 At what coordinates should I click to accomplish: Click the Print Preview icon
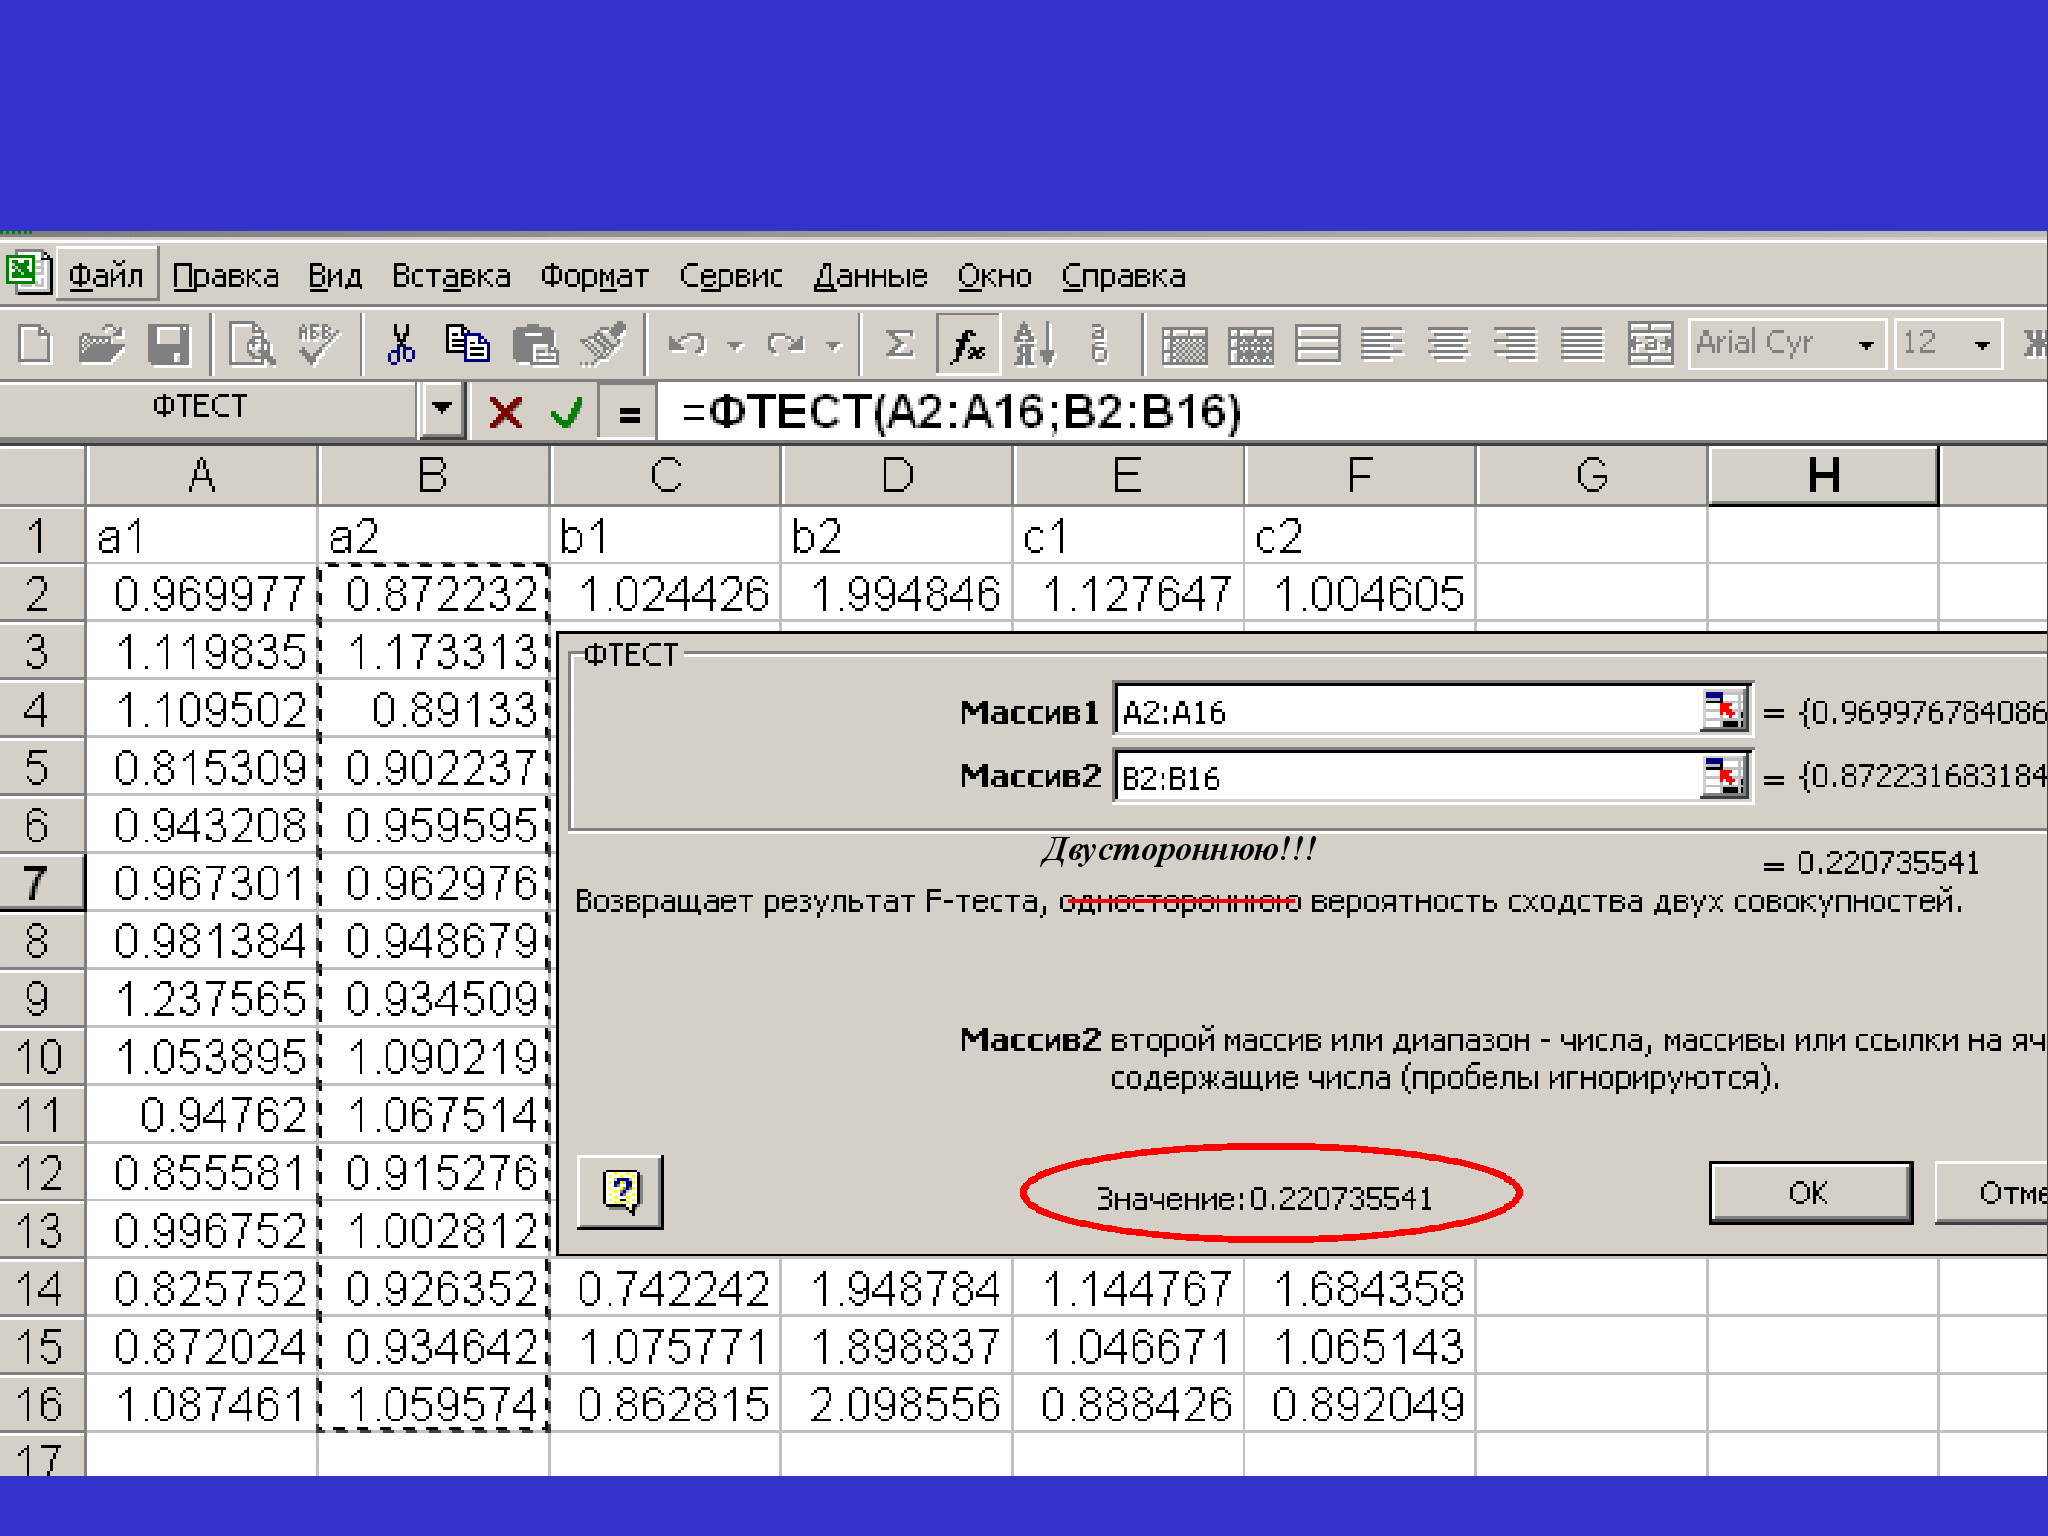pyautogui.click(x=252, y=345)
